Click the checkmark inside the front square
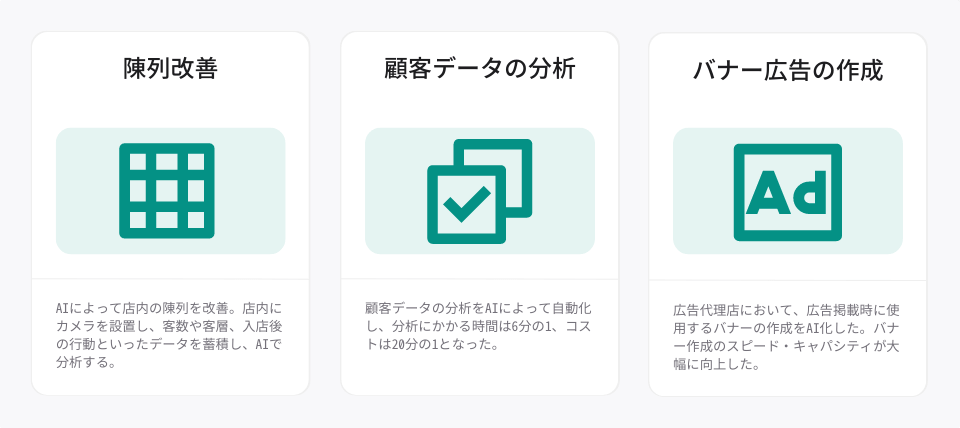 (467, 204)
